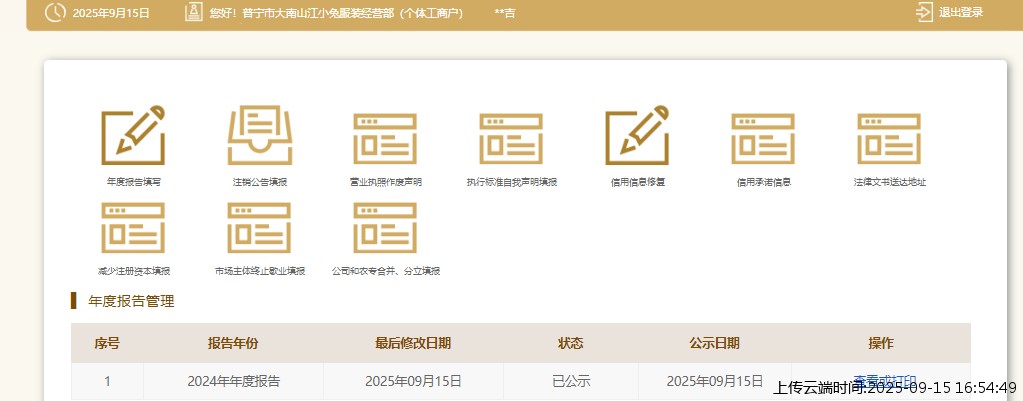Click the 年度报告管理 section heading
Image resolution: width=1023 pixels, height=401 pixels.
click(131, 302)
